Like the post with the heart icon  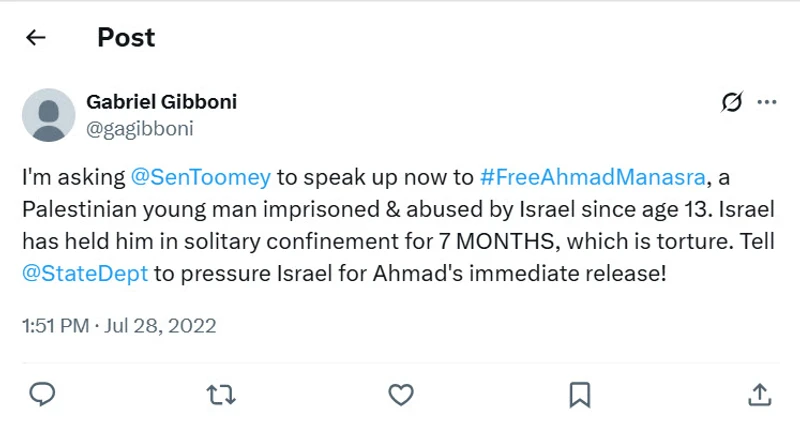400,395
